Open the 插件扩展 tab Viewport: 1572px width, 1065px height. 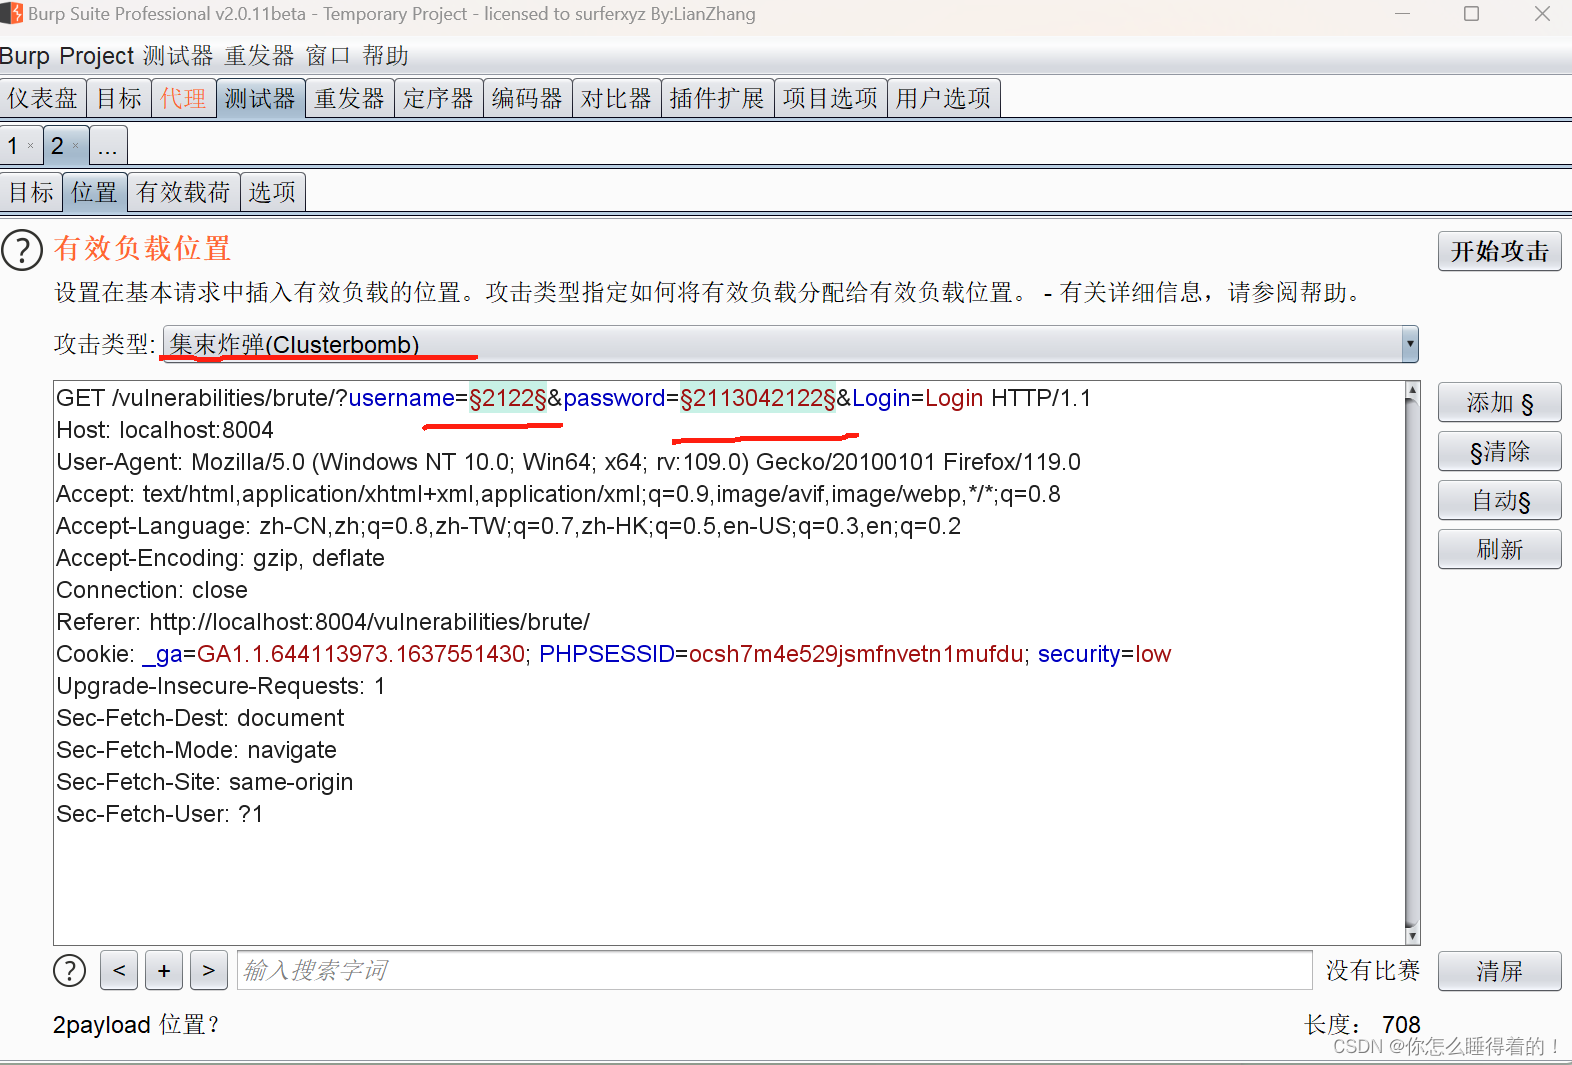pyautogui.click(x=717, y=98)
